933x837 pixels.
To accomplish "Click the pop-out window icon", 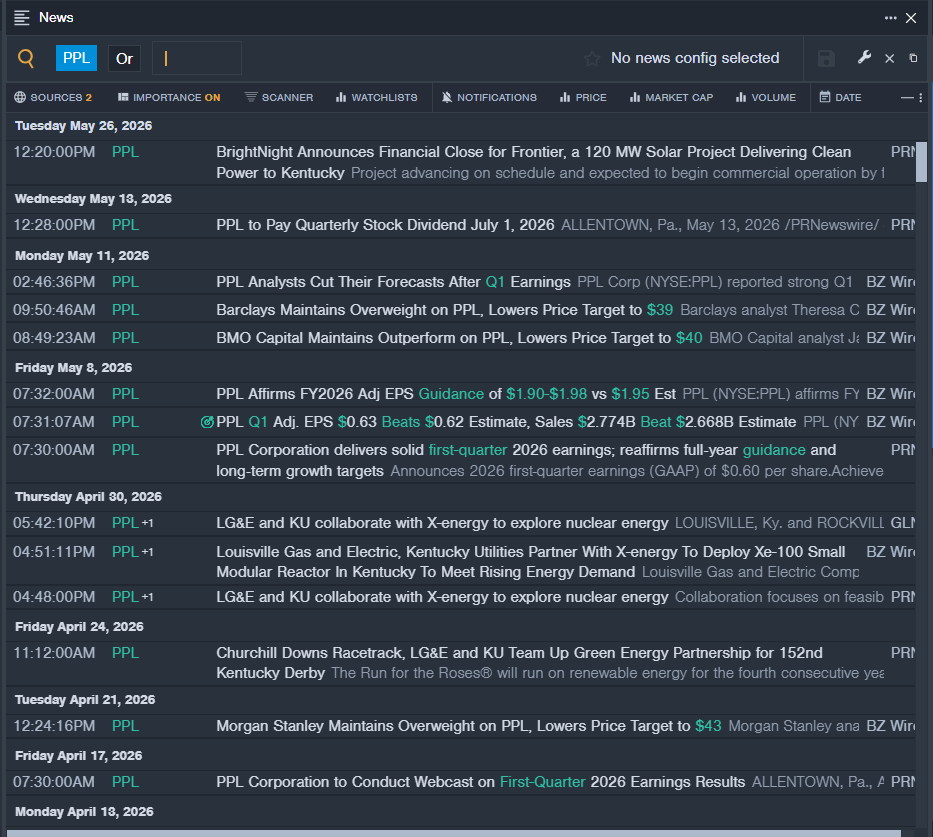I will pyautogui.click(x=913, y=58).
